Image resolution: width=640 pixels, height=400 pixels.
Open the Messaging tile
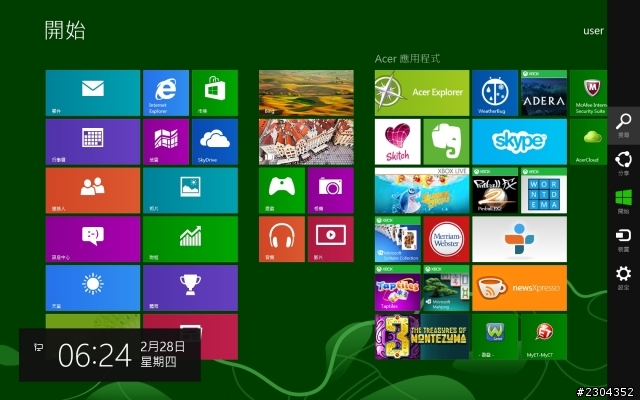[x=93, y=239]
